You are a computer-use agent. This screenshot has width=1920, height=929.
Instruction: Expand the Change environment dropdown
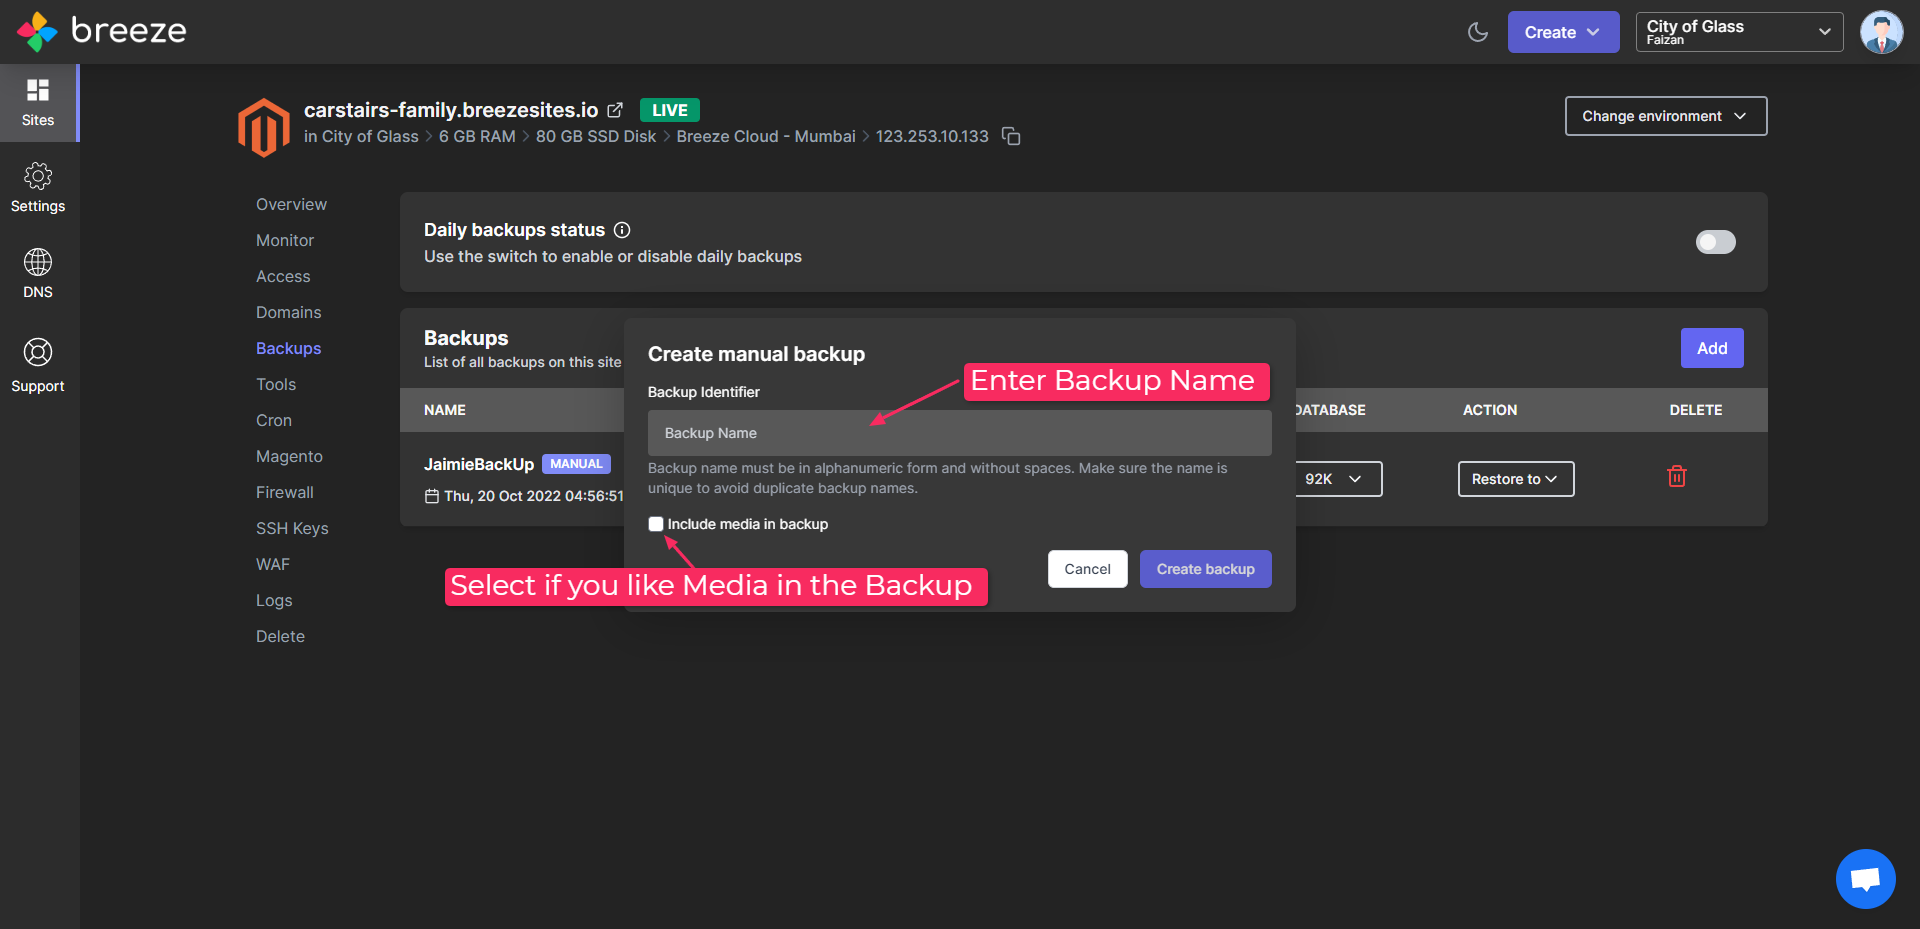coord(1666,116)
